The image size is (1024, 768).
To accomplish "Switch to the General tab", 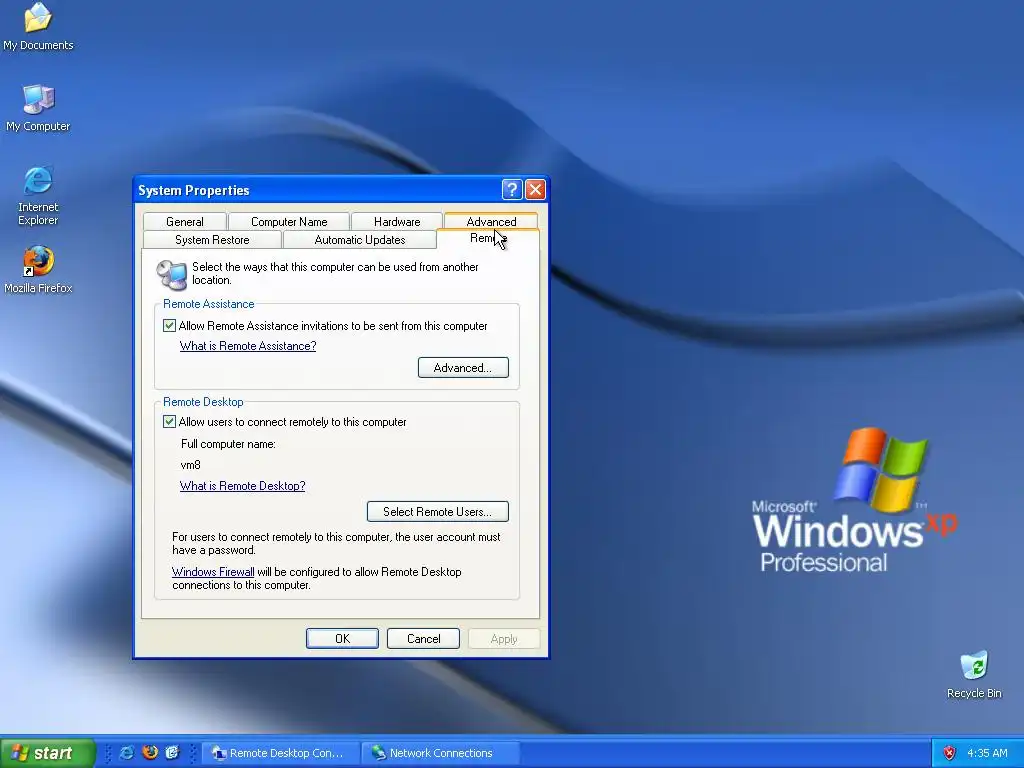I will [x=185, y=221].
